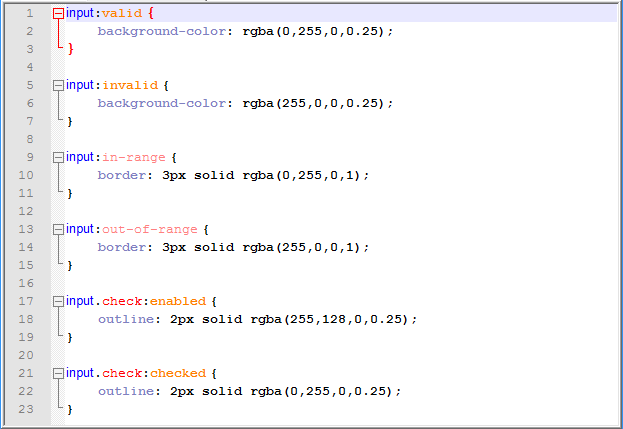The width and height of the screenshot is (623, 429).
Task: Click 'input' selector on line 9
Action: click(x=80, y=157)
